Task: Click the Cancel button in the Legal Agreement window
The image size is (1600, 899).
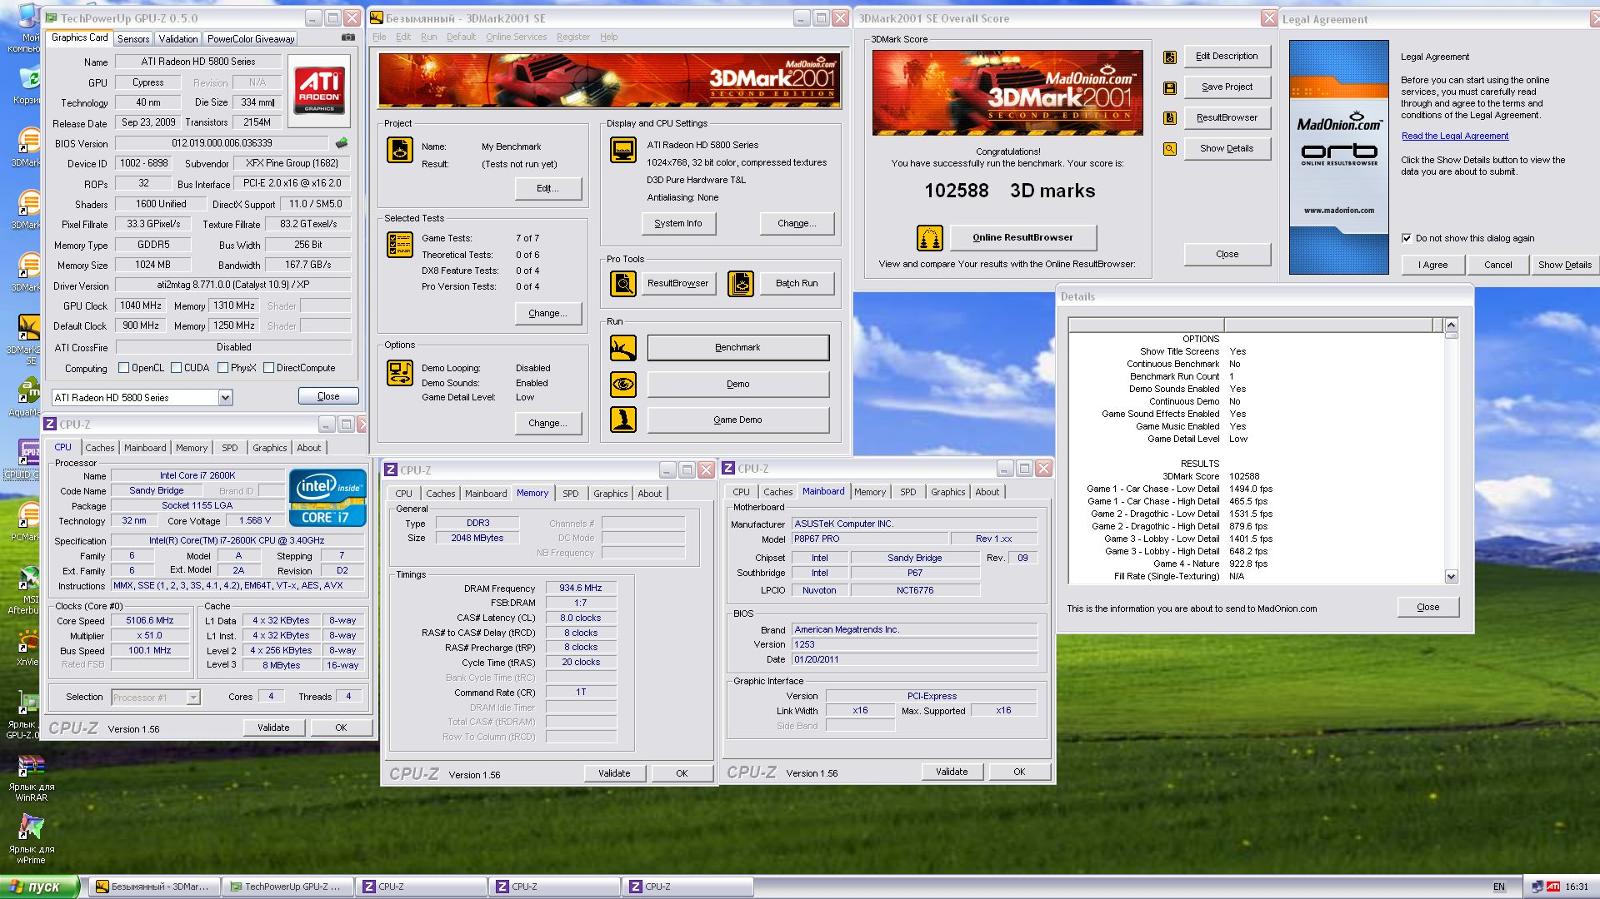Action: point(1498,265)
